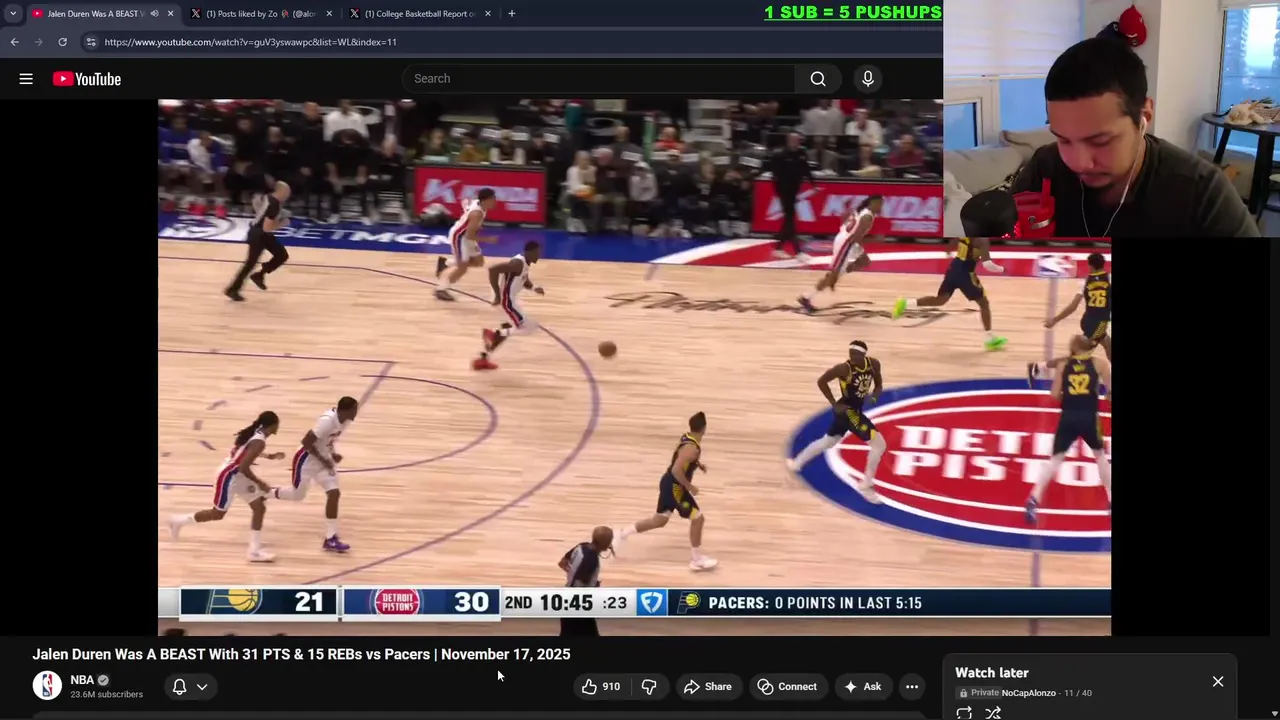Click the Share button
This screenshot has height=720, width=1280.
pos(708,687)
